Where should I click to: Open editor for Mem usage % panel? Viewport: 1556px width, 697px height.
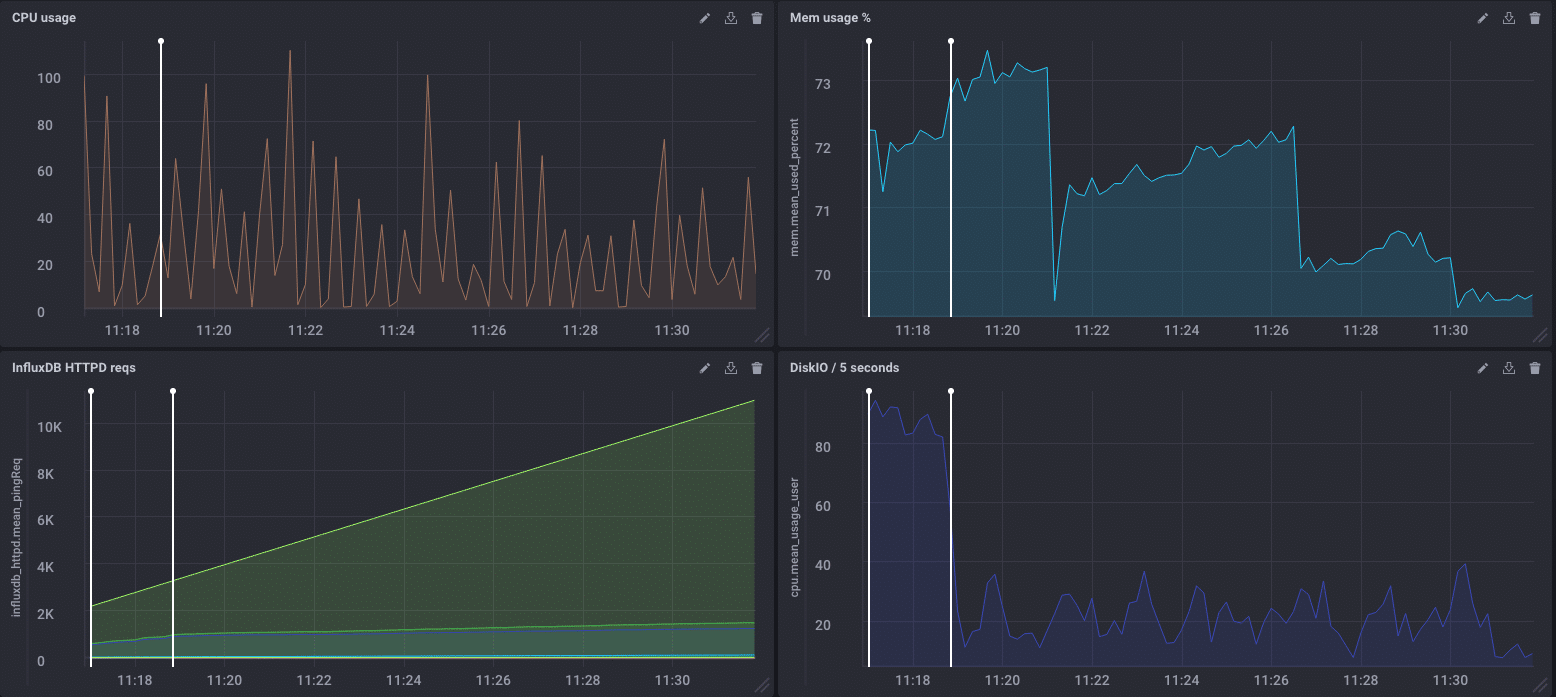1483,18
